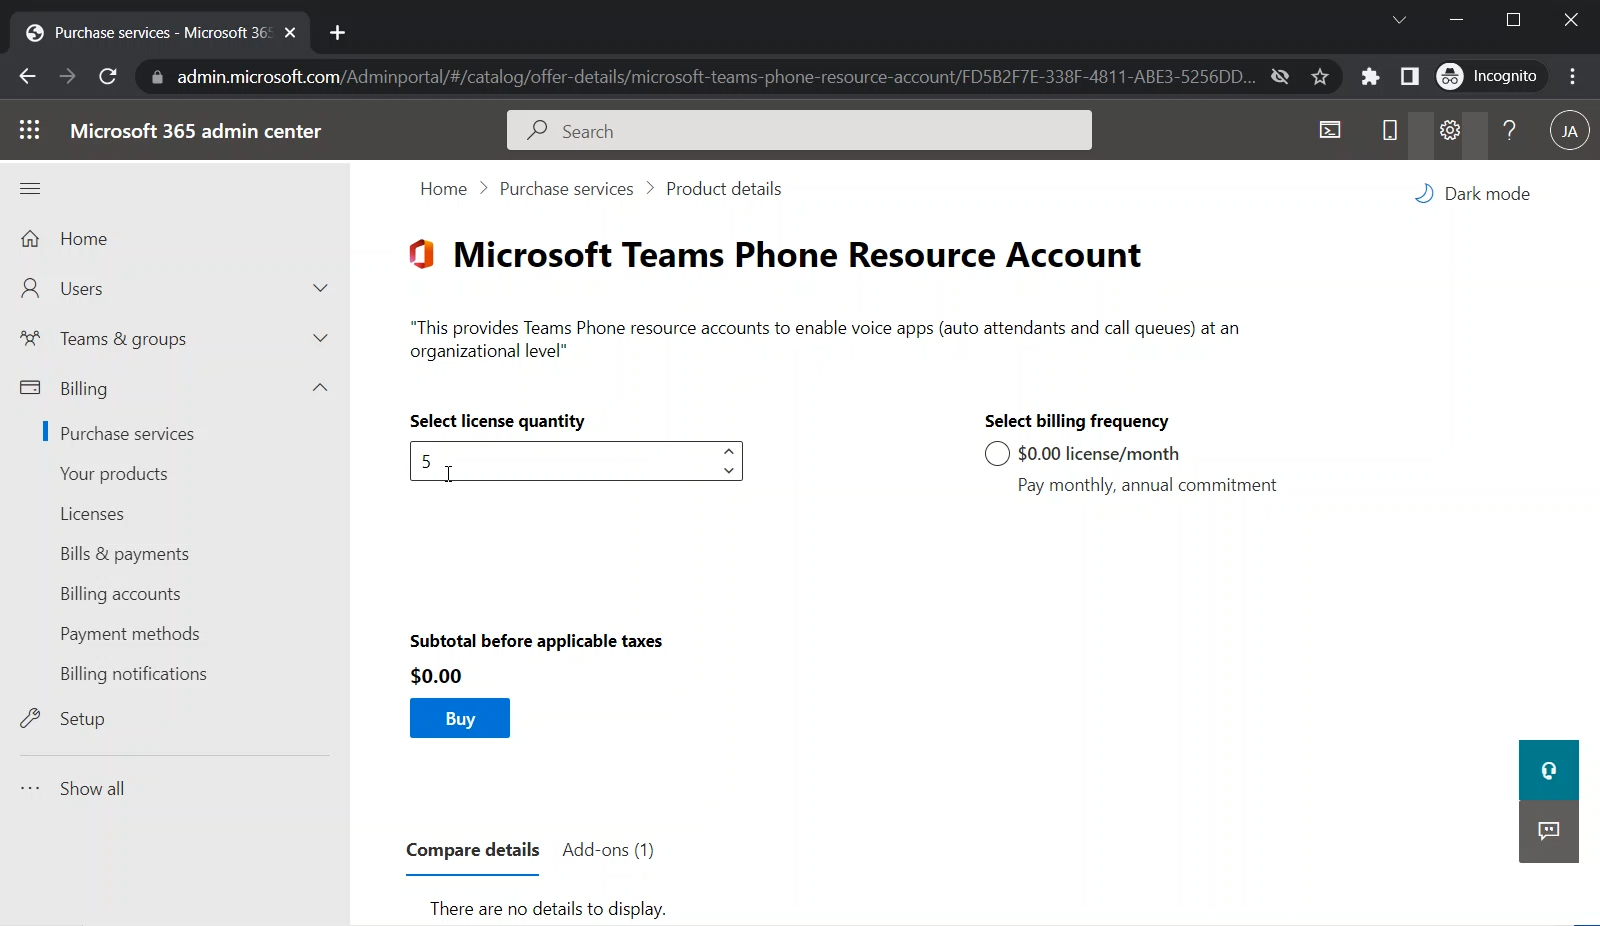Toggle Dark mode
This screenshot has width=1600, height=926.
[1473, 194]
